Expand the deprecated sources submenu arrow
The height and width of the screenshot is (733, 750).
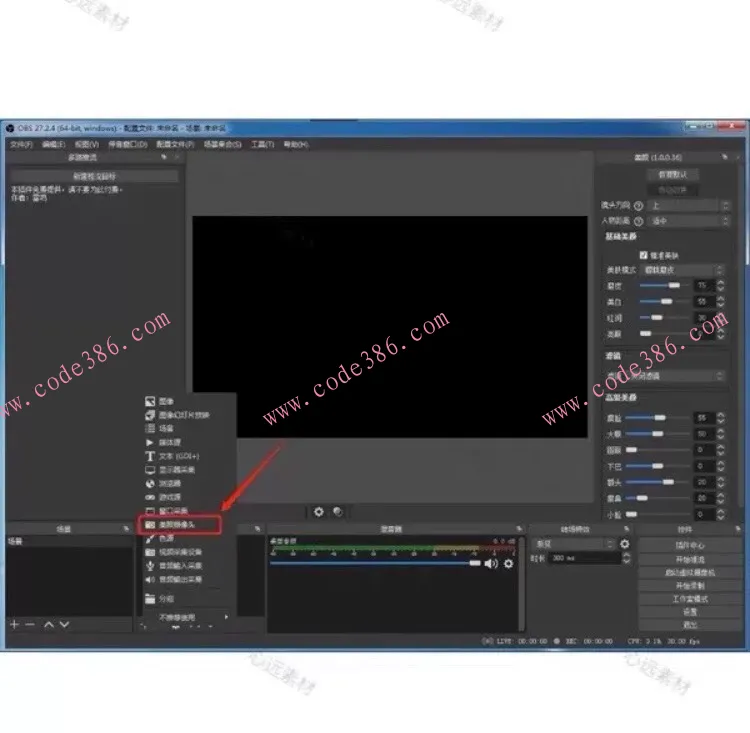pos(226,617)
